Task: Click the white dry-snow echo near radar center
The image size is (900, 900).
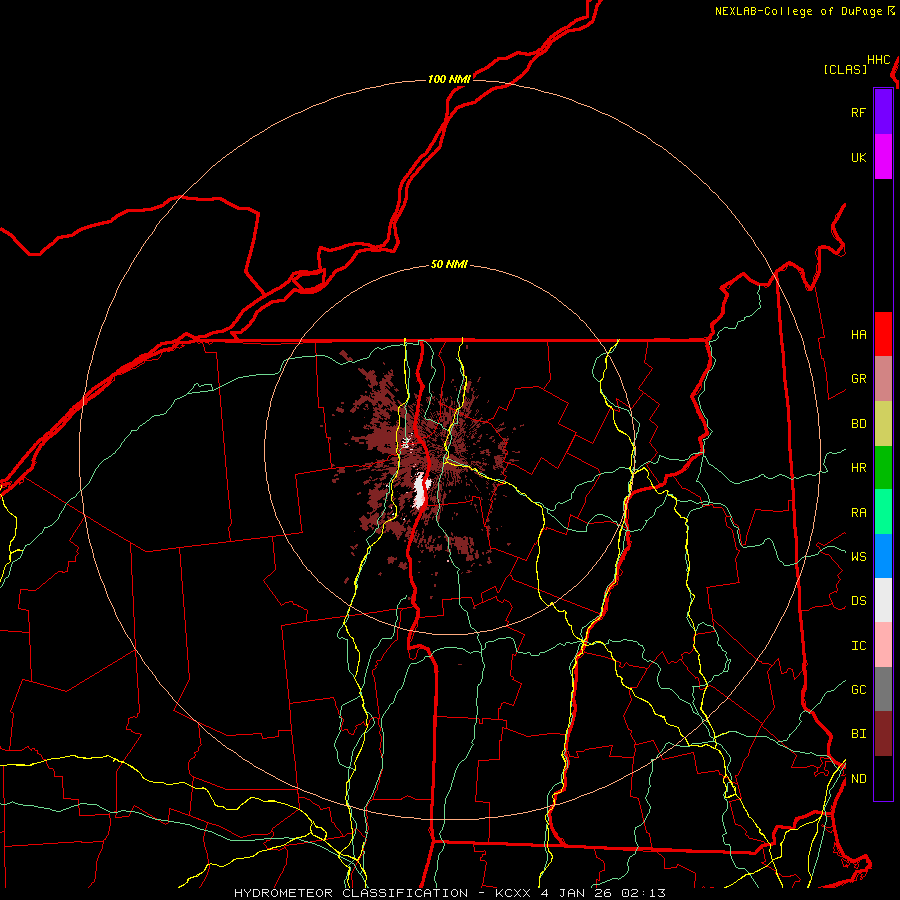Action: coord(421,490)
